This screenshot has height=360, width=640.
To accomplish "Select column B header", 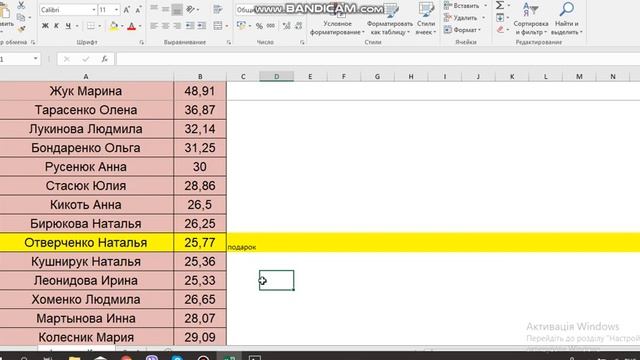I will point(200,76).
